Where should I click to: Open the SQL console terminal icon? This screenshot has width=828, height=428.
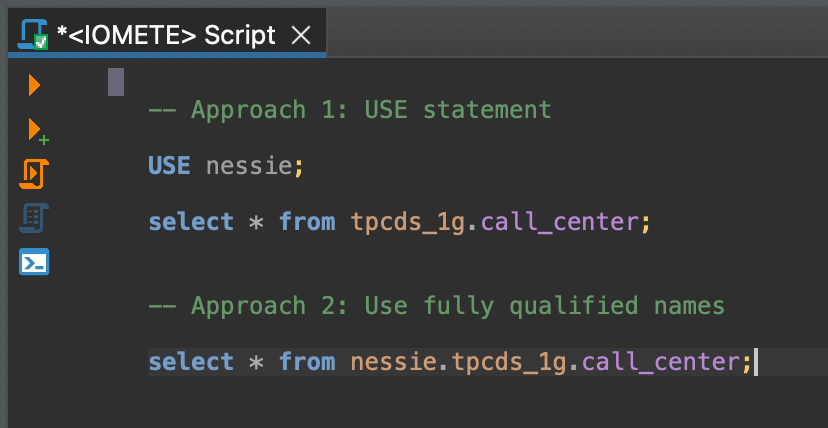34,261
